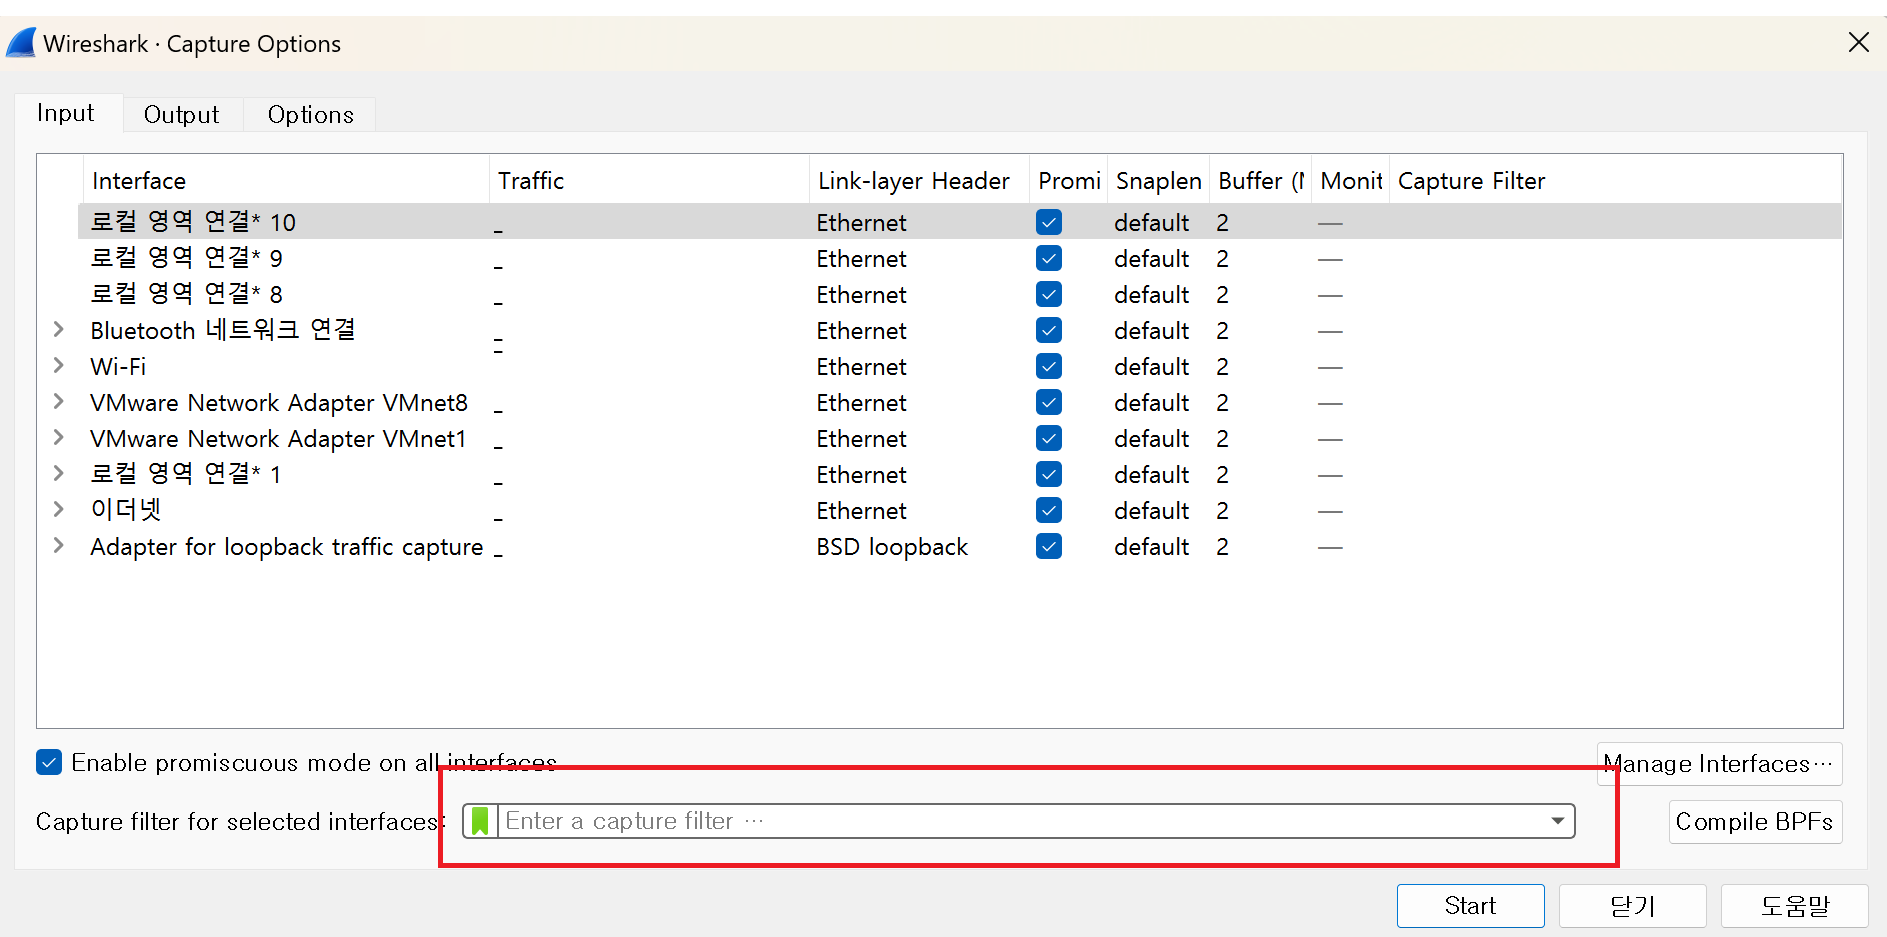The width and height of the screenshot is (1887, 937).
Task: Click the default snaplen value for 이더넷
Action: click(x=1152, y=511)
